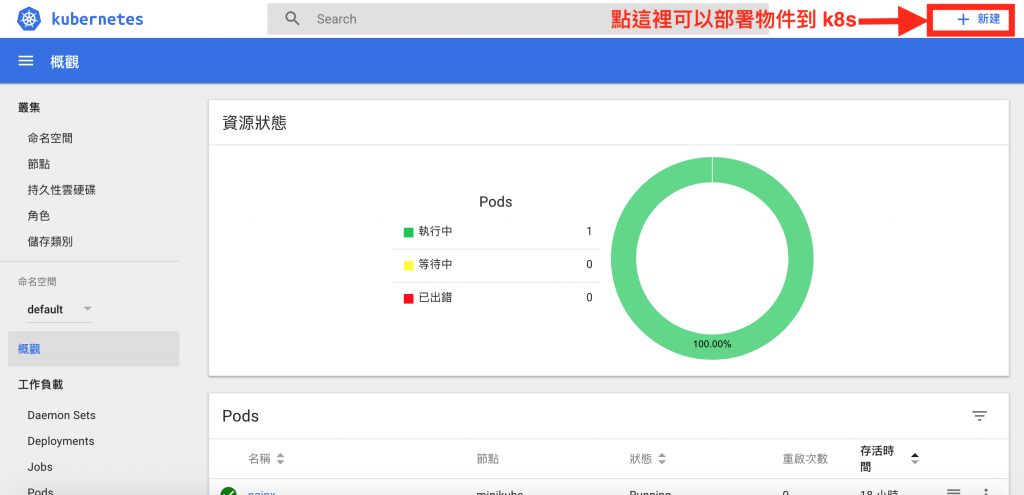Open 節點 in the sidebar
Viewport: 1024px width, 495px height.
coord(39,164)
